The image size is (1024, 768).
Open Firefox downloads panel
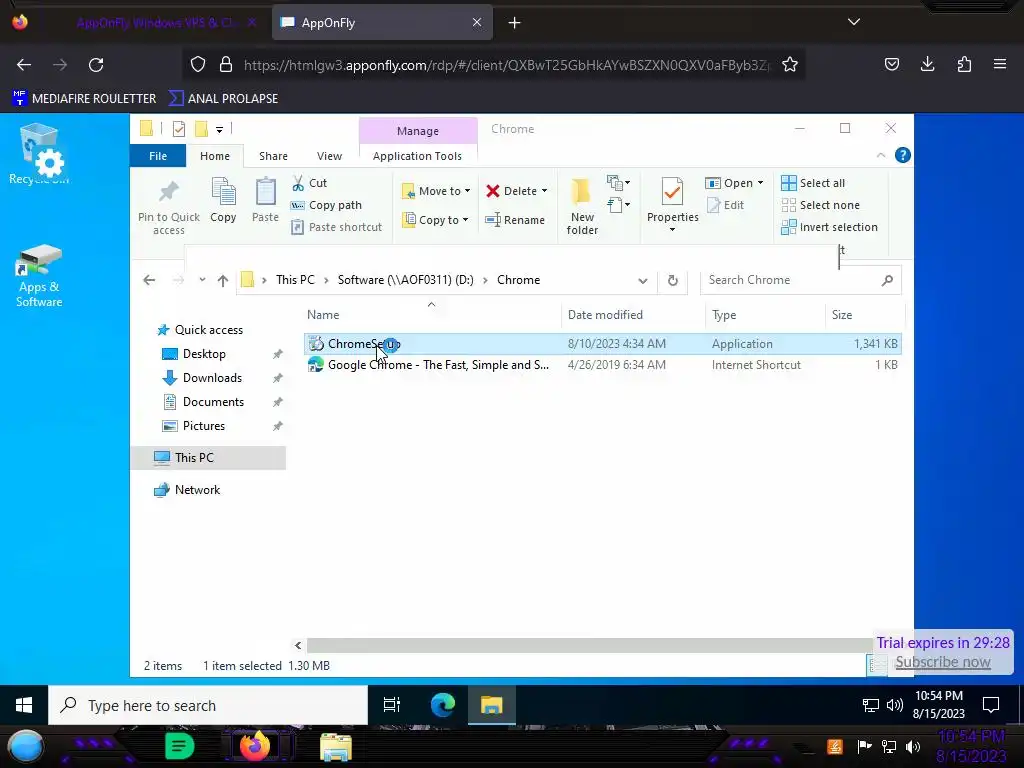[x=927, y=64]
